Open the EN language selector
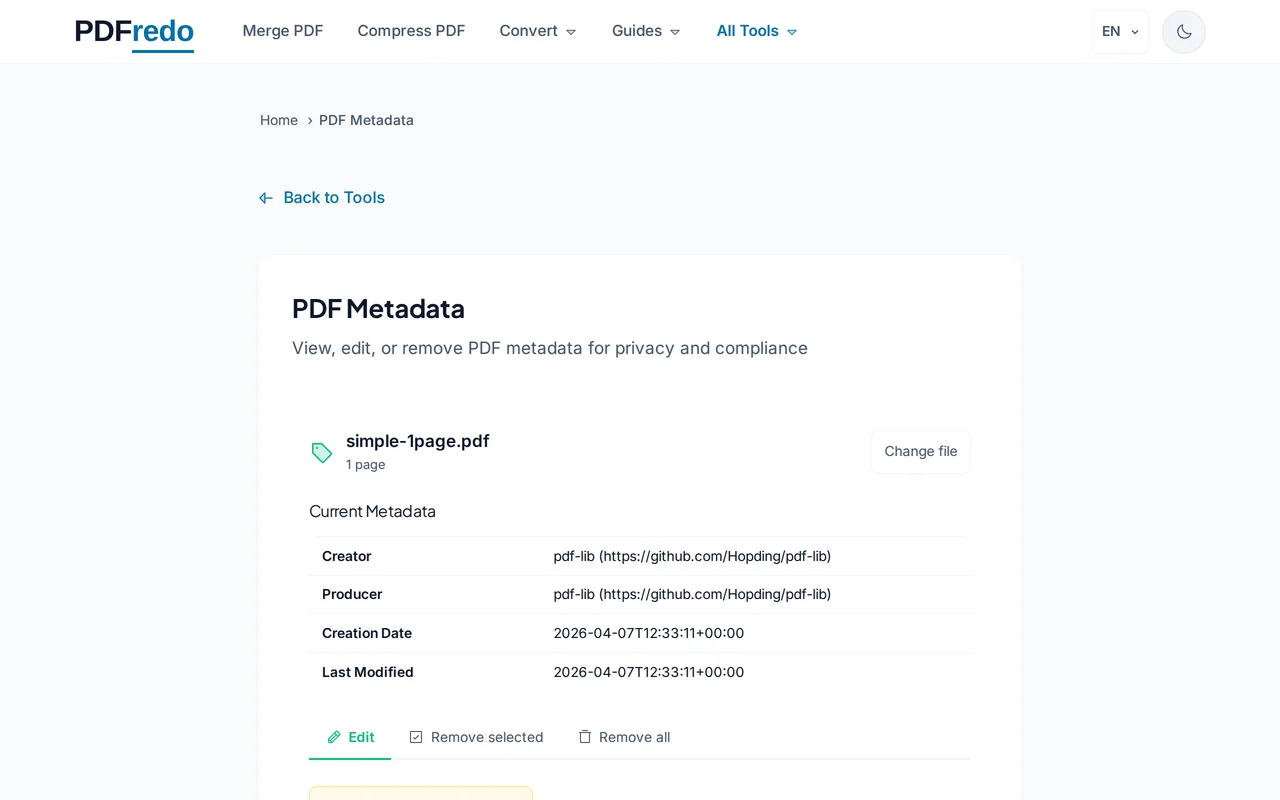This screenshot has width=1280, height=800. pos(1119,31)
